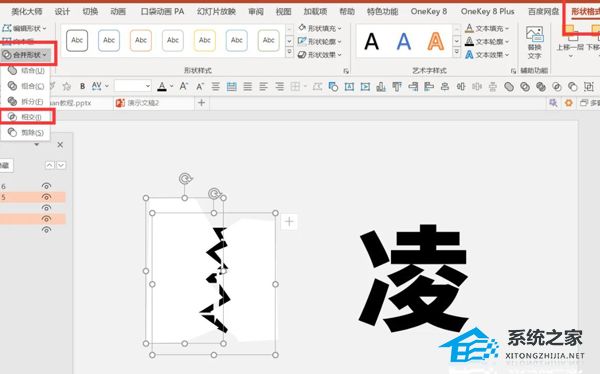Viewport: 600px width, 374px height.
Task: Toggle visibility eye for item 6
Action: pyautogui.click(x=46, y=186)
